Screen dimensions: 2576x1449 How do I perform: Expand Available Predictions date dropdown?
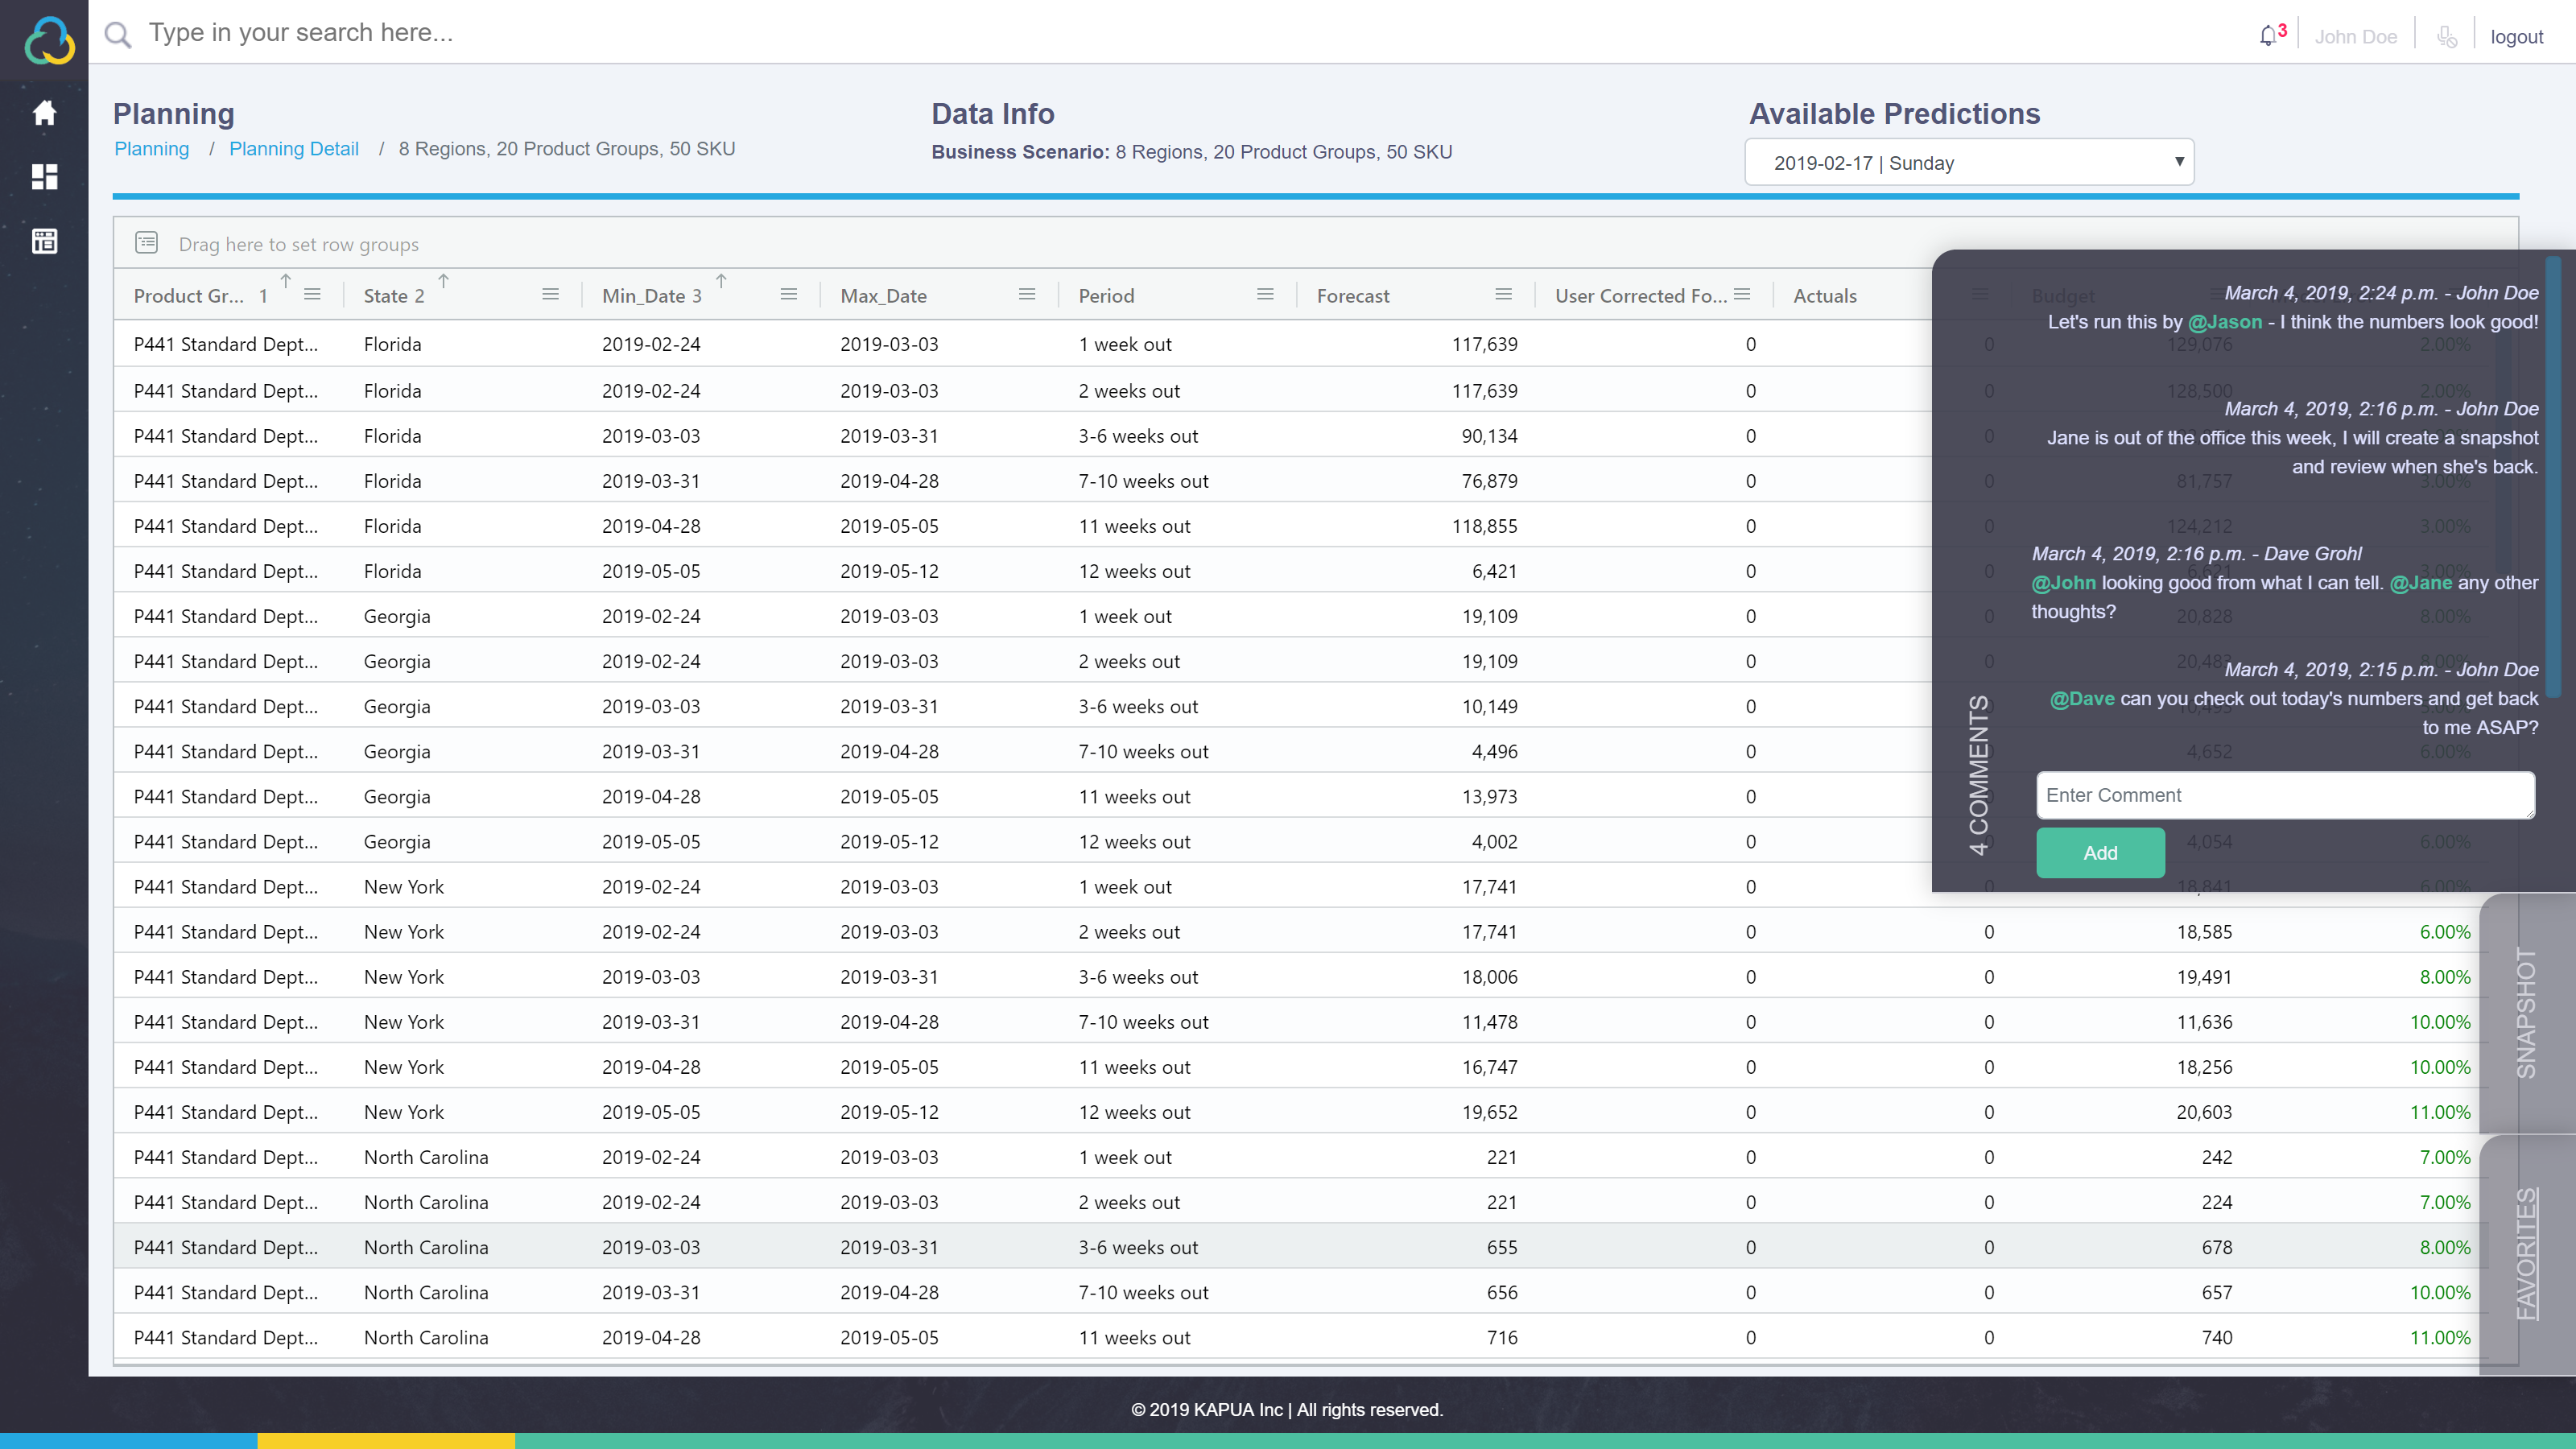click(x=1968, y=162)
